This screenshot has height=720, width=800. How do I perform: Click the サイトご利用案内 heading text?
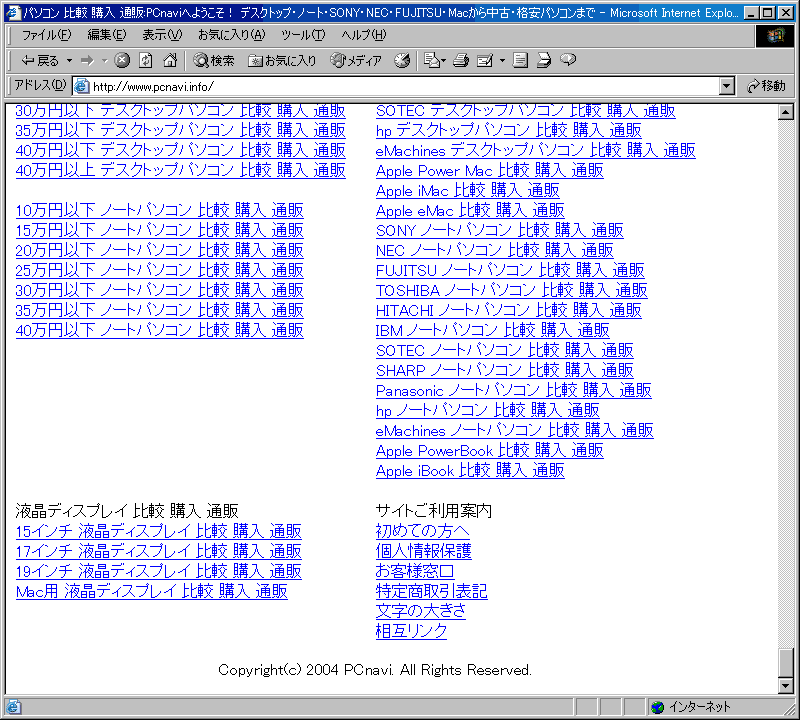pos(434,511)
